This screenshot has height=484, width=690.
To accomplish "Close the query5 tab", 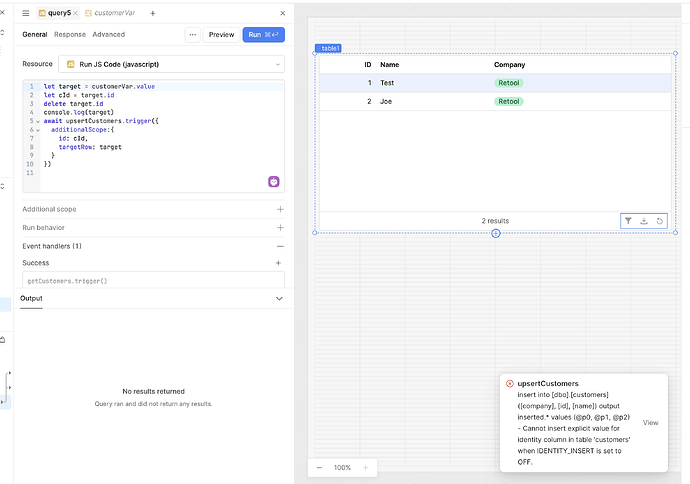I will (x=76, y=13).
